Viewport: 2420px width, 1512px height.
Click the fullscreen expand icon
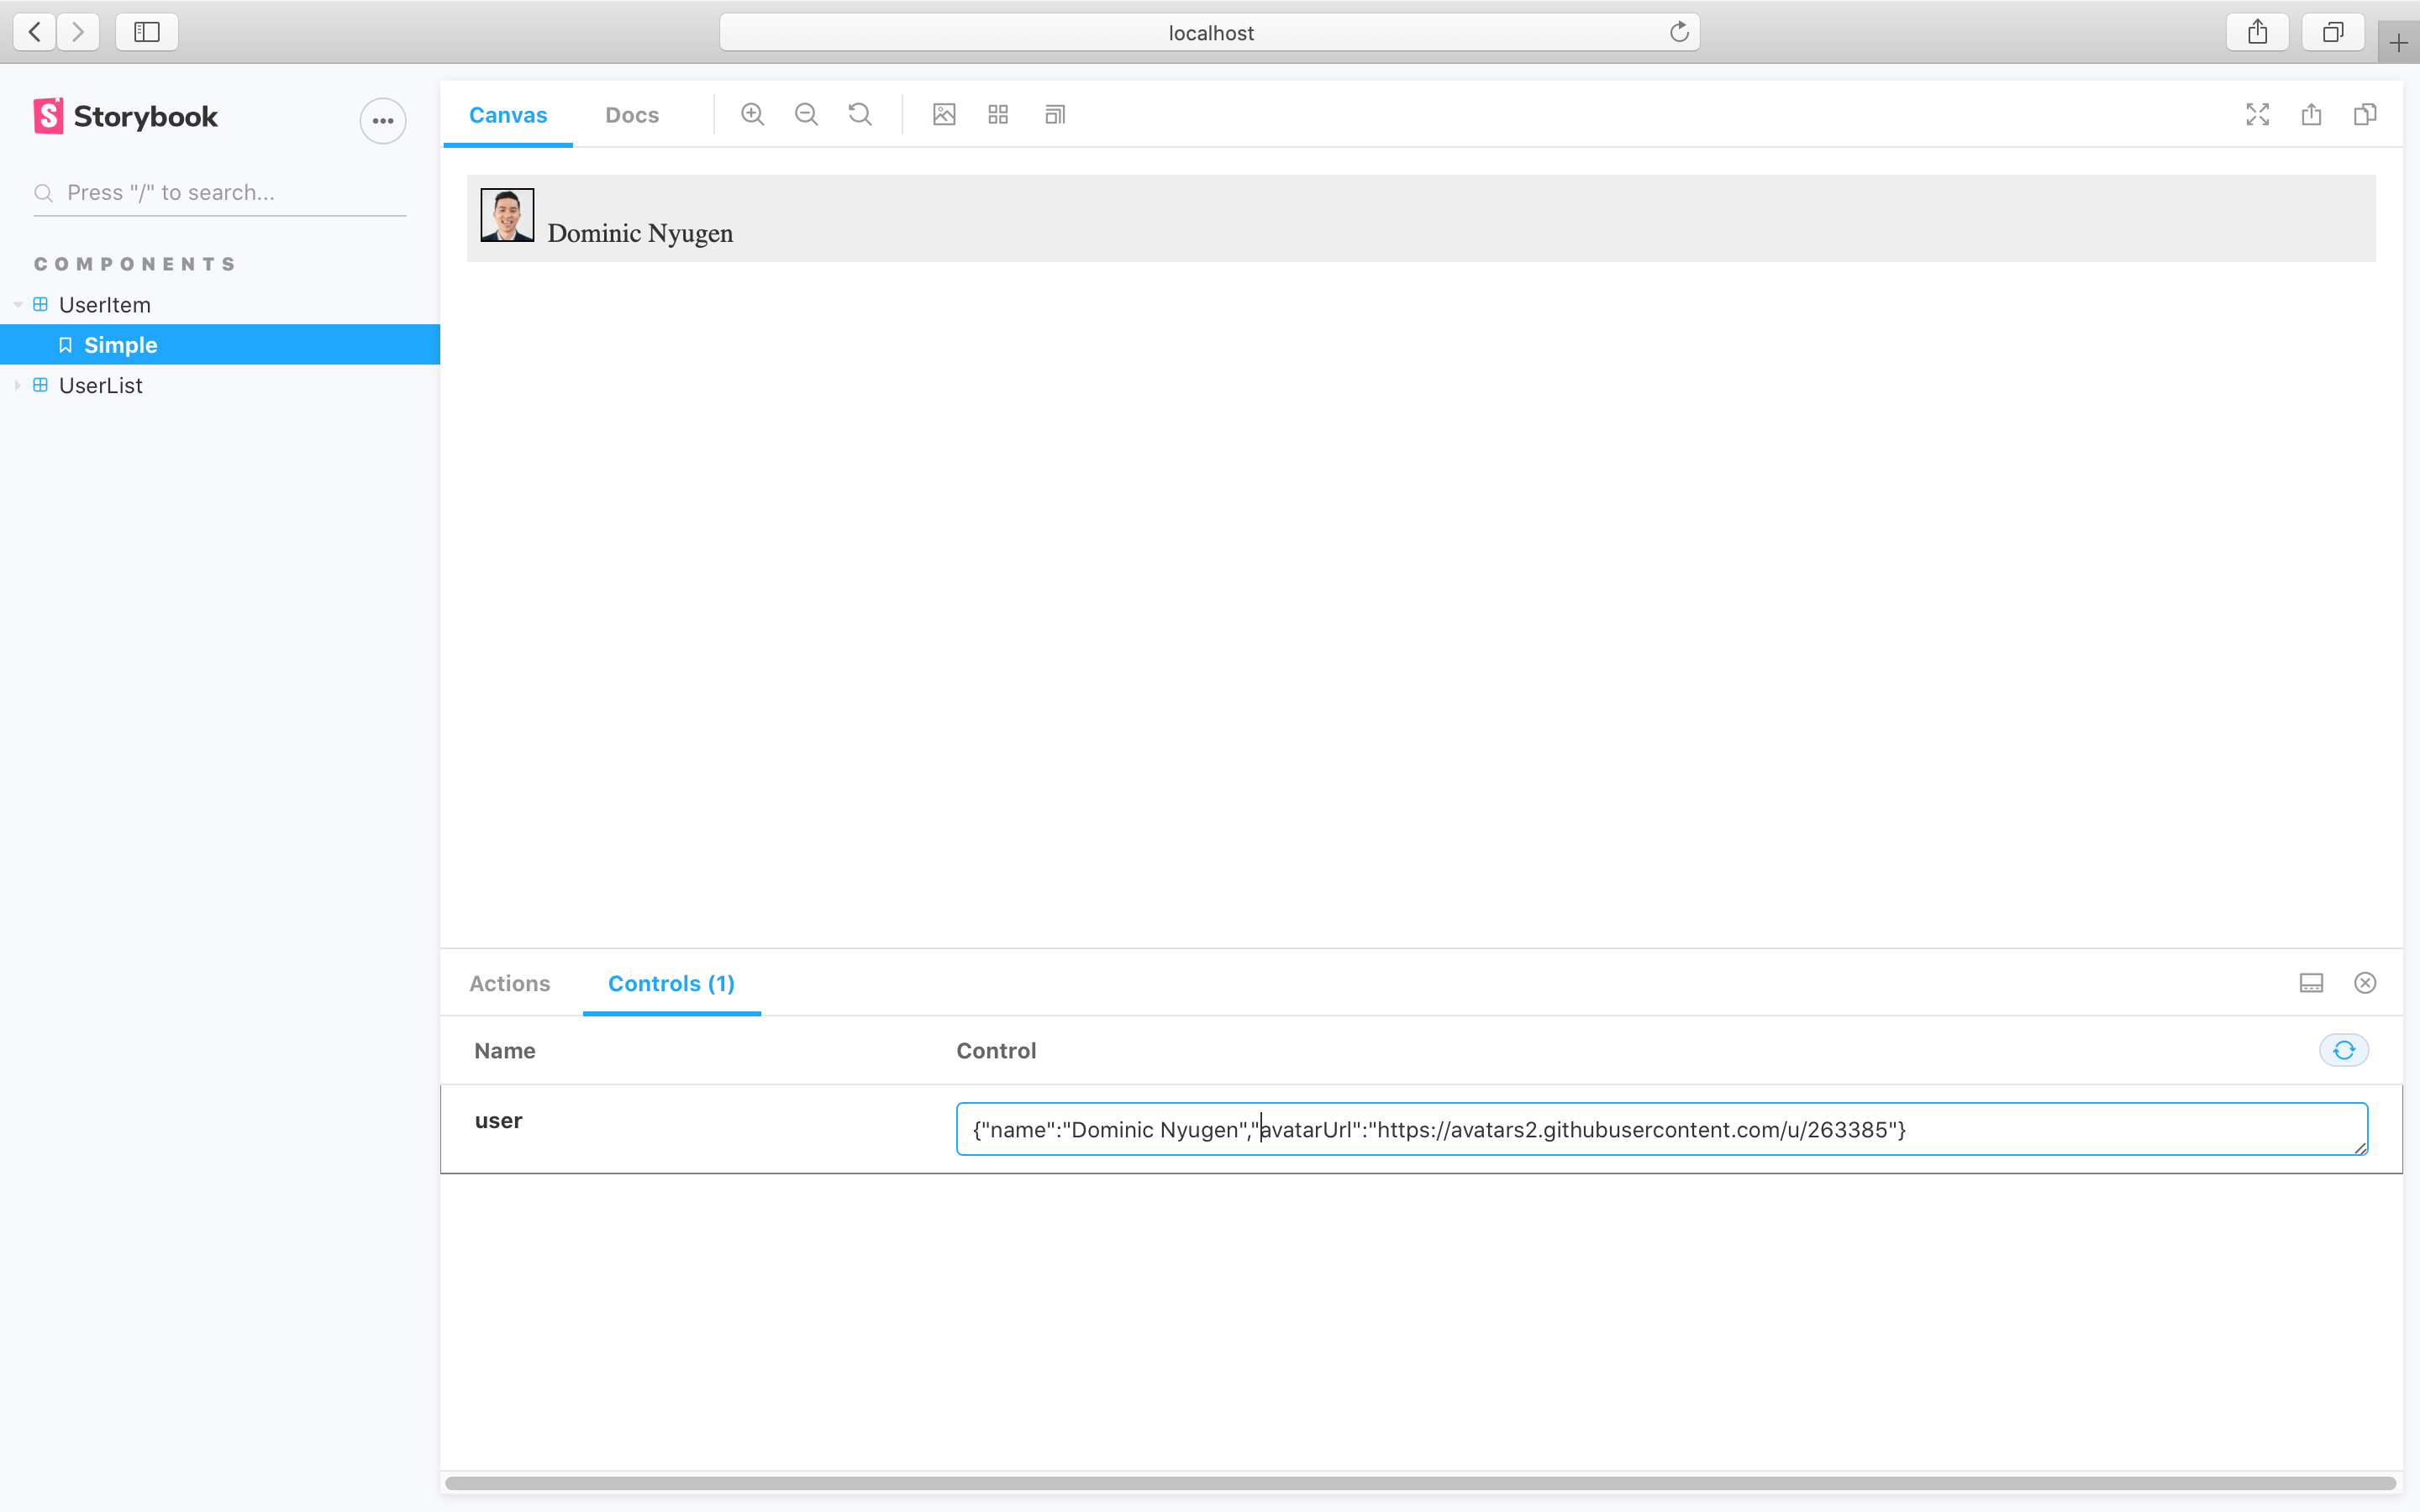coord(2256,113)
